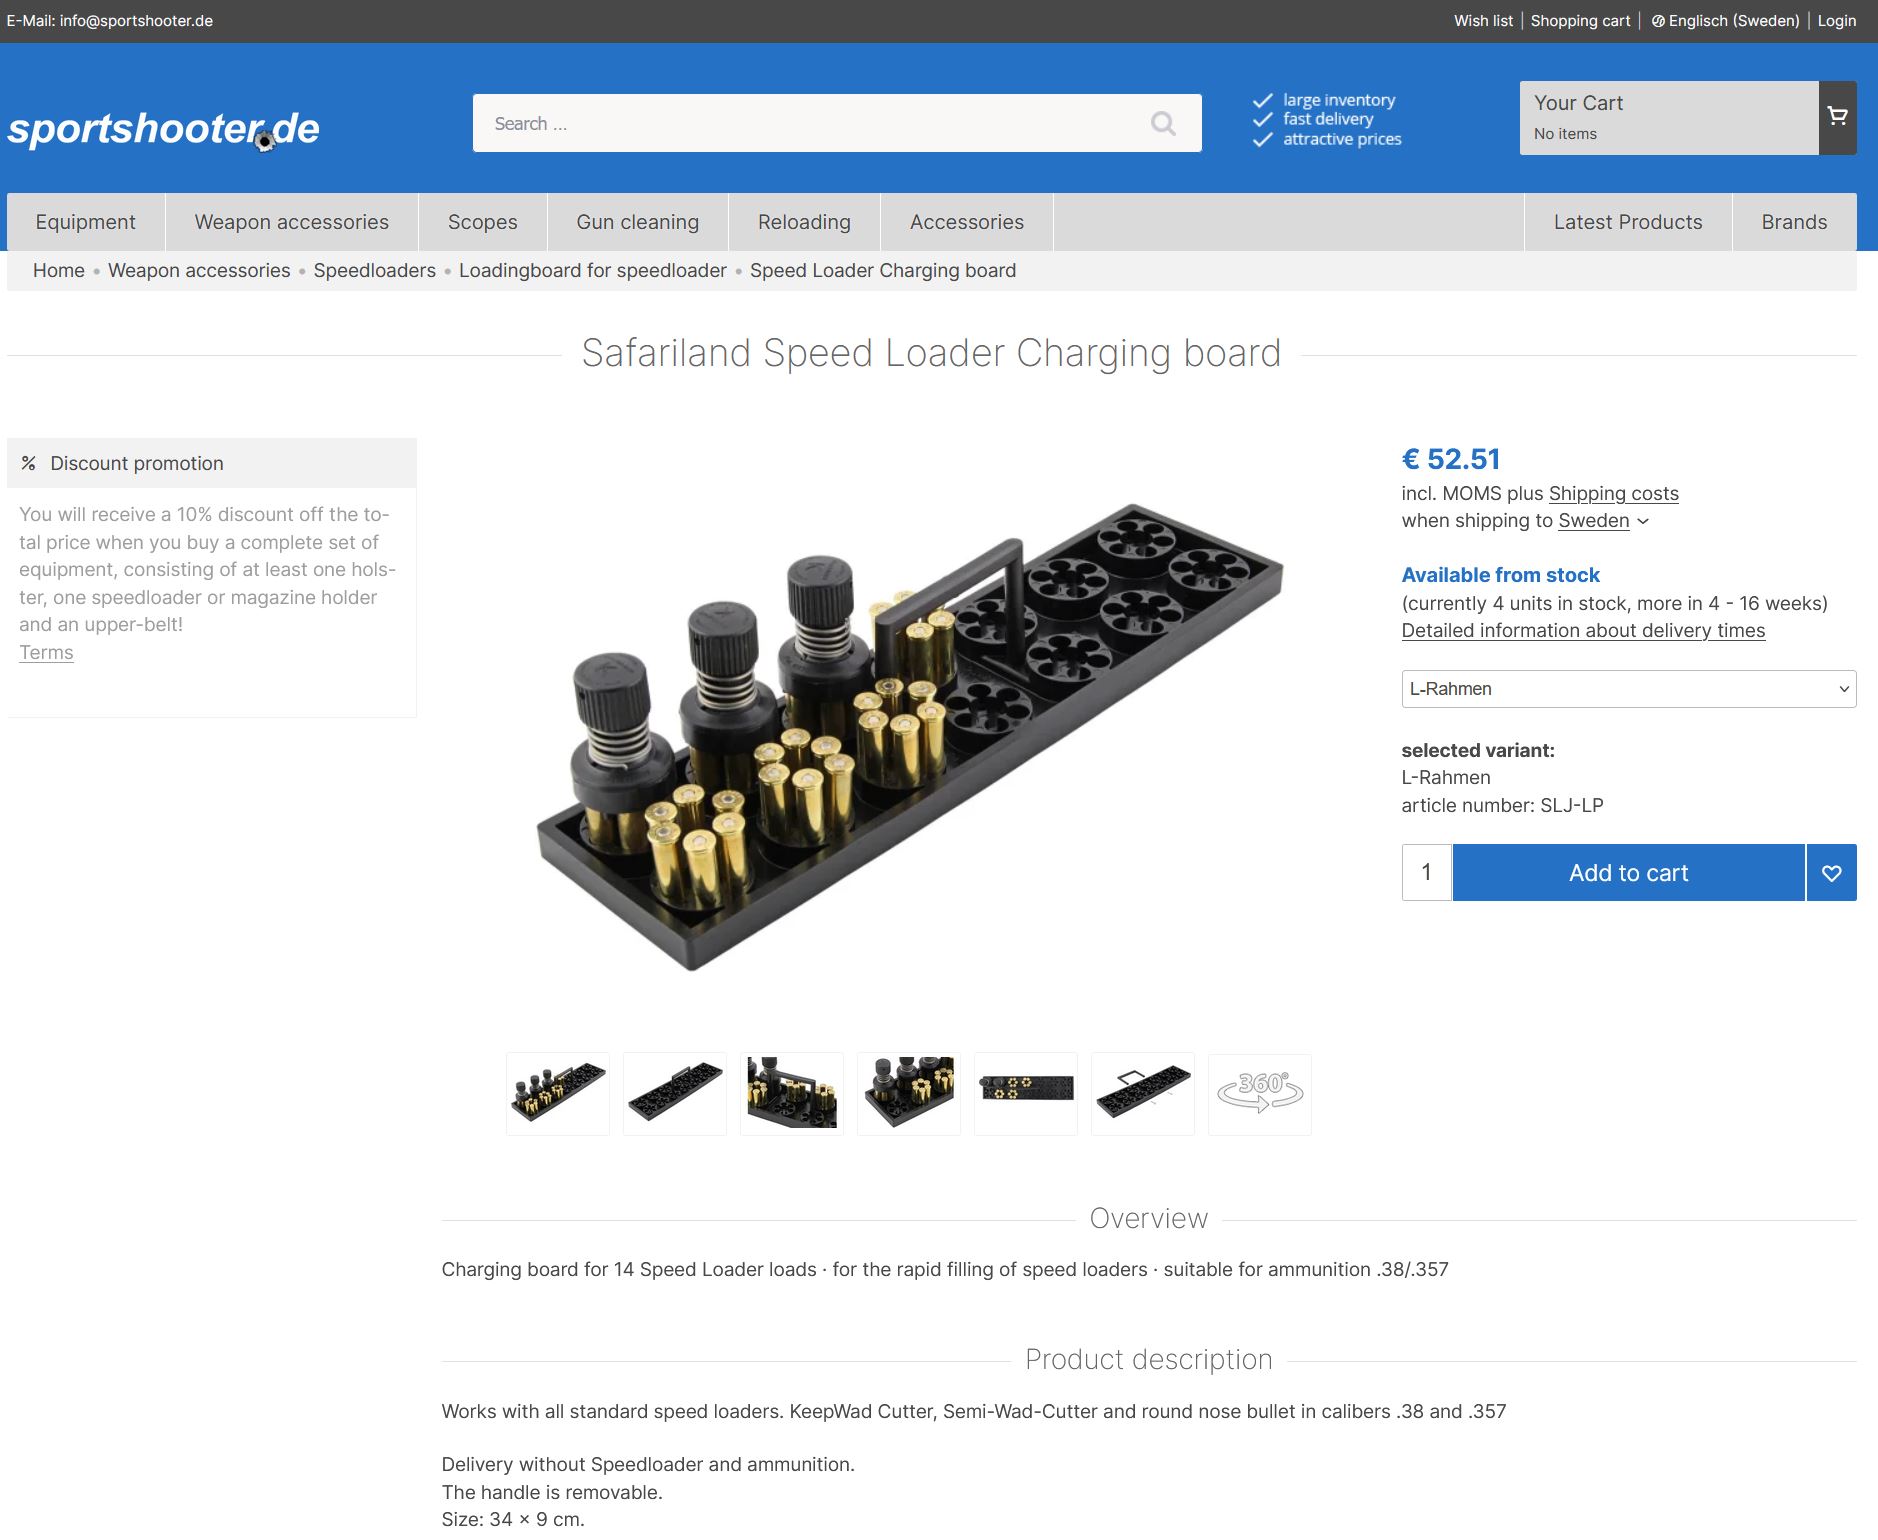This screenshot has height=1540, width=1878.
Task: Open the 360° view thumbnail
Action: coord(1259,1093)
